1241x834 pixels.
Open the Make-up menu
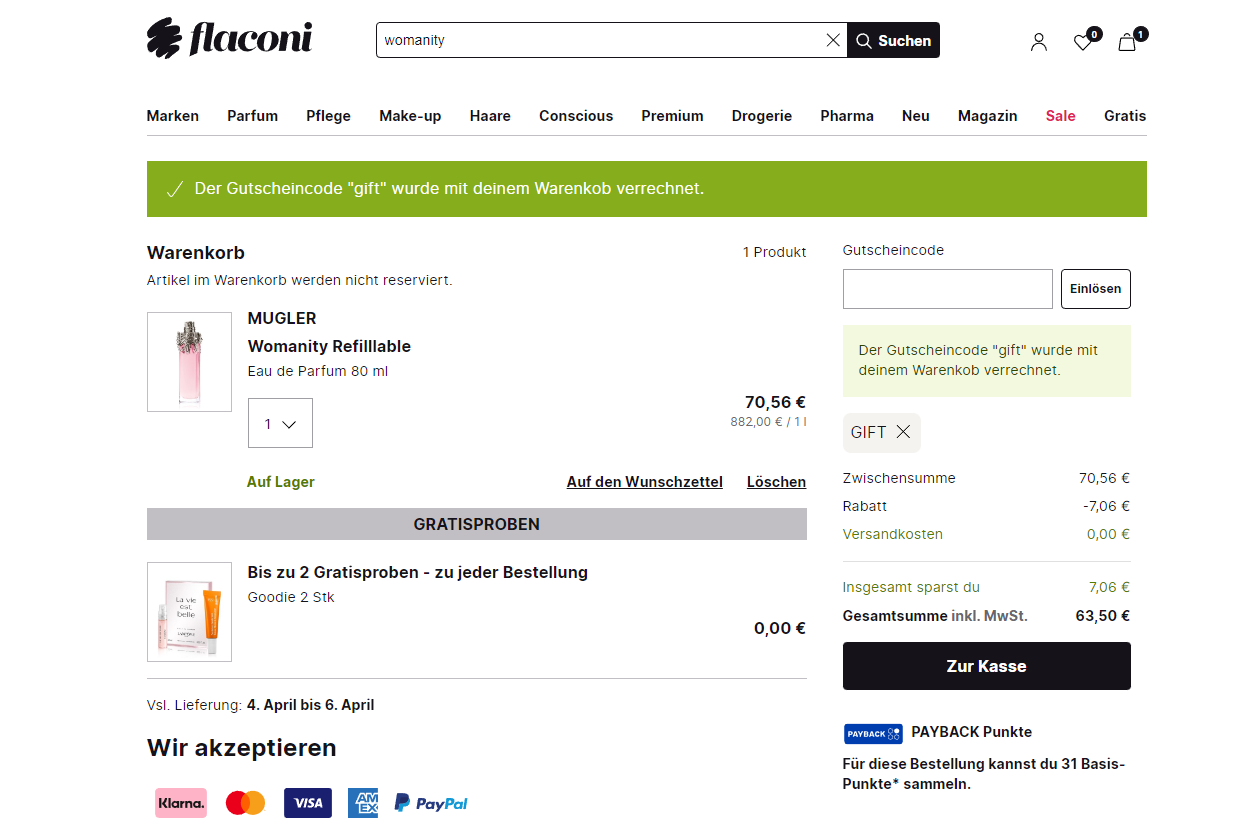click(x=410, y=116)
